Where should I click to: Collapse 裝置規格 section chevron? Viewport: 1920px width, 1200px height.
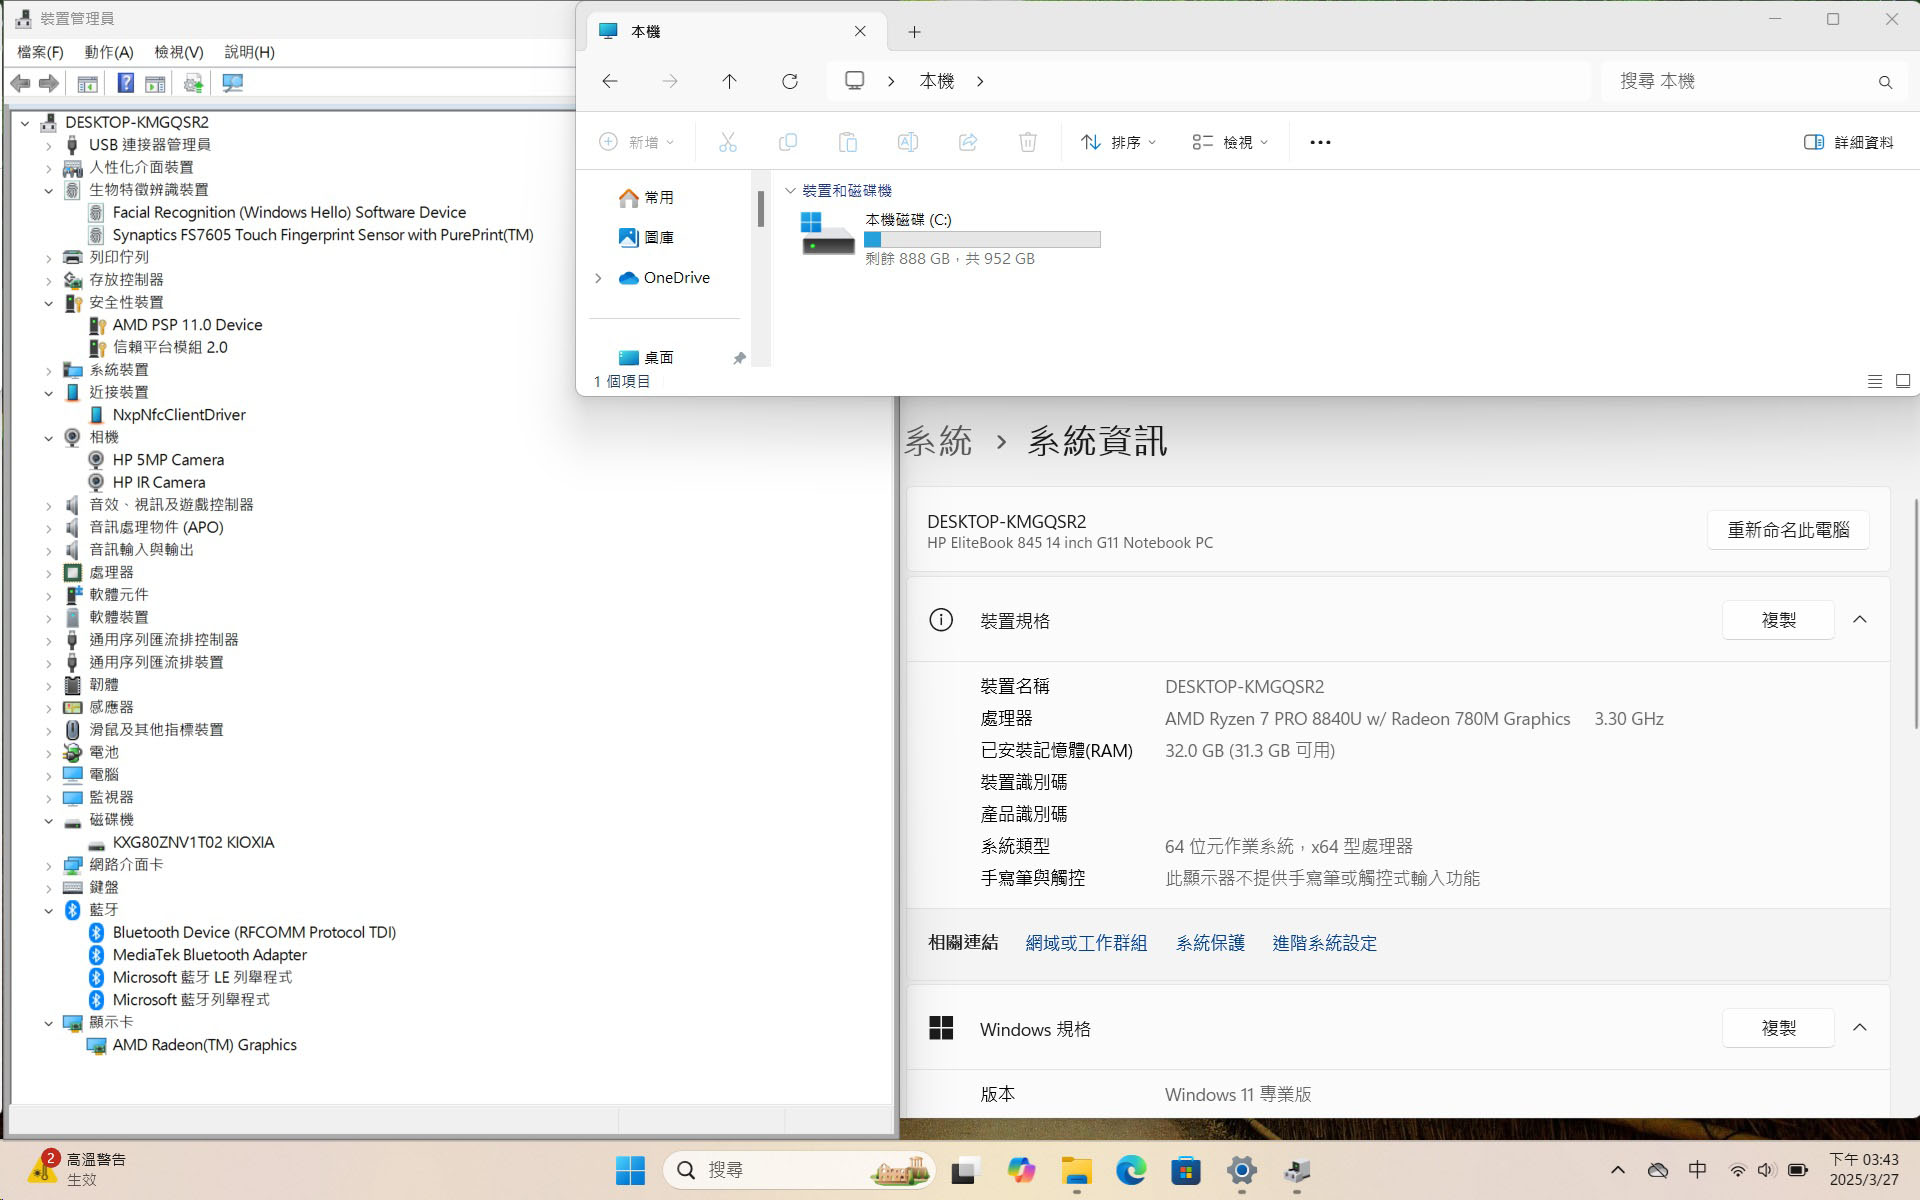click(x=1860, y=620)
